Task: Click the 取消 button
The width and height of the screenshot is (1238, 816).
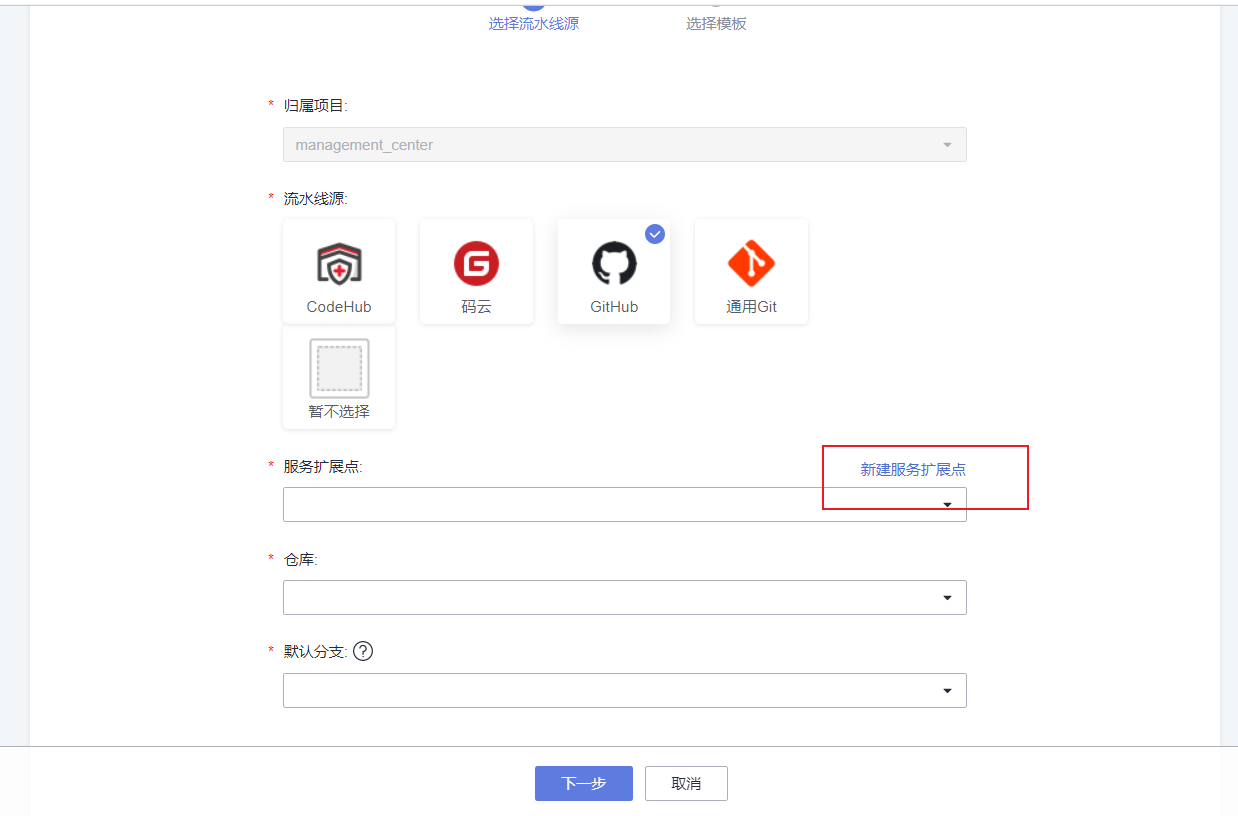Action: point(686,783)
